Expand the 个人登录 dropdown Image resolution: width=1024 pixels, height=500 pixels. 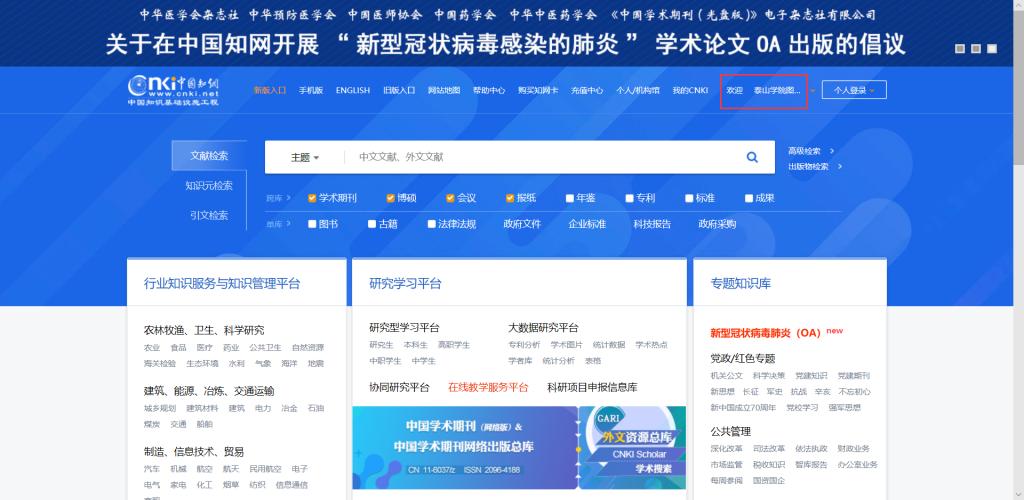coord(853,90)
